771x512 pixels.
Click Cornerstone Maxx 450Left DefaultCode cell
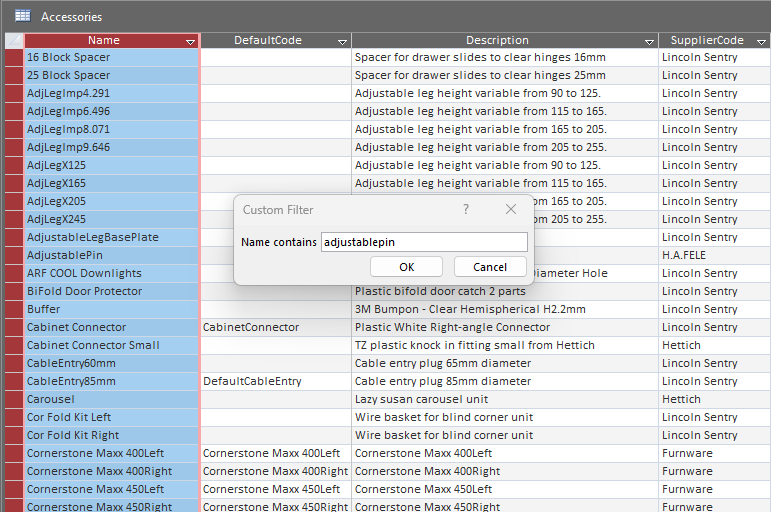click(x=276, y=489)
